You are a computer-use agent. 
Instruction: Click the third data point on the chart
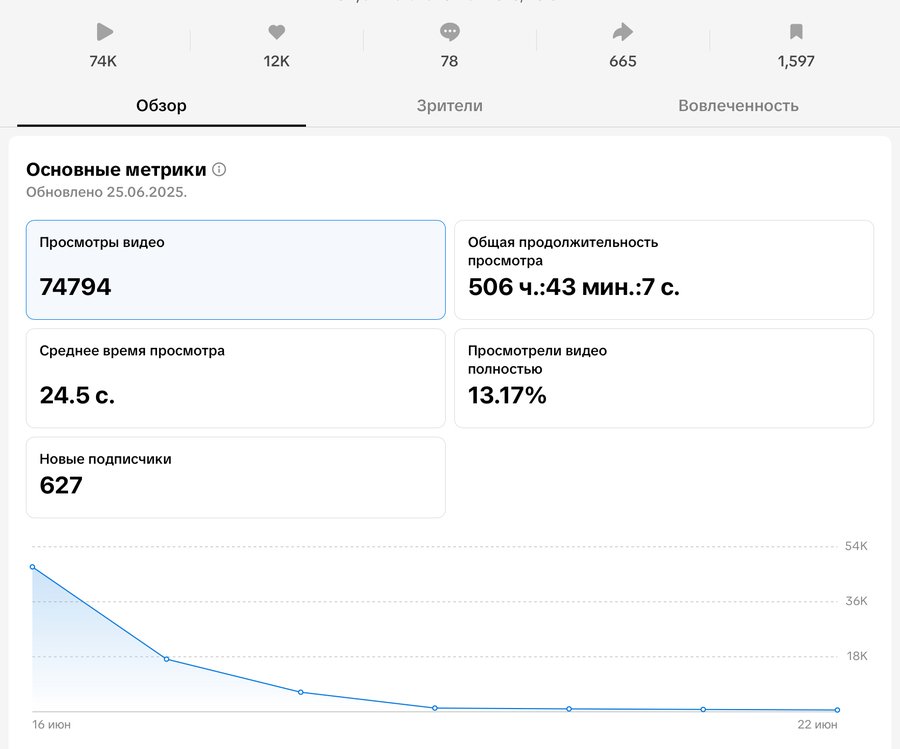(301, 692)
